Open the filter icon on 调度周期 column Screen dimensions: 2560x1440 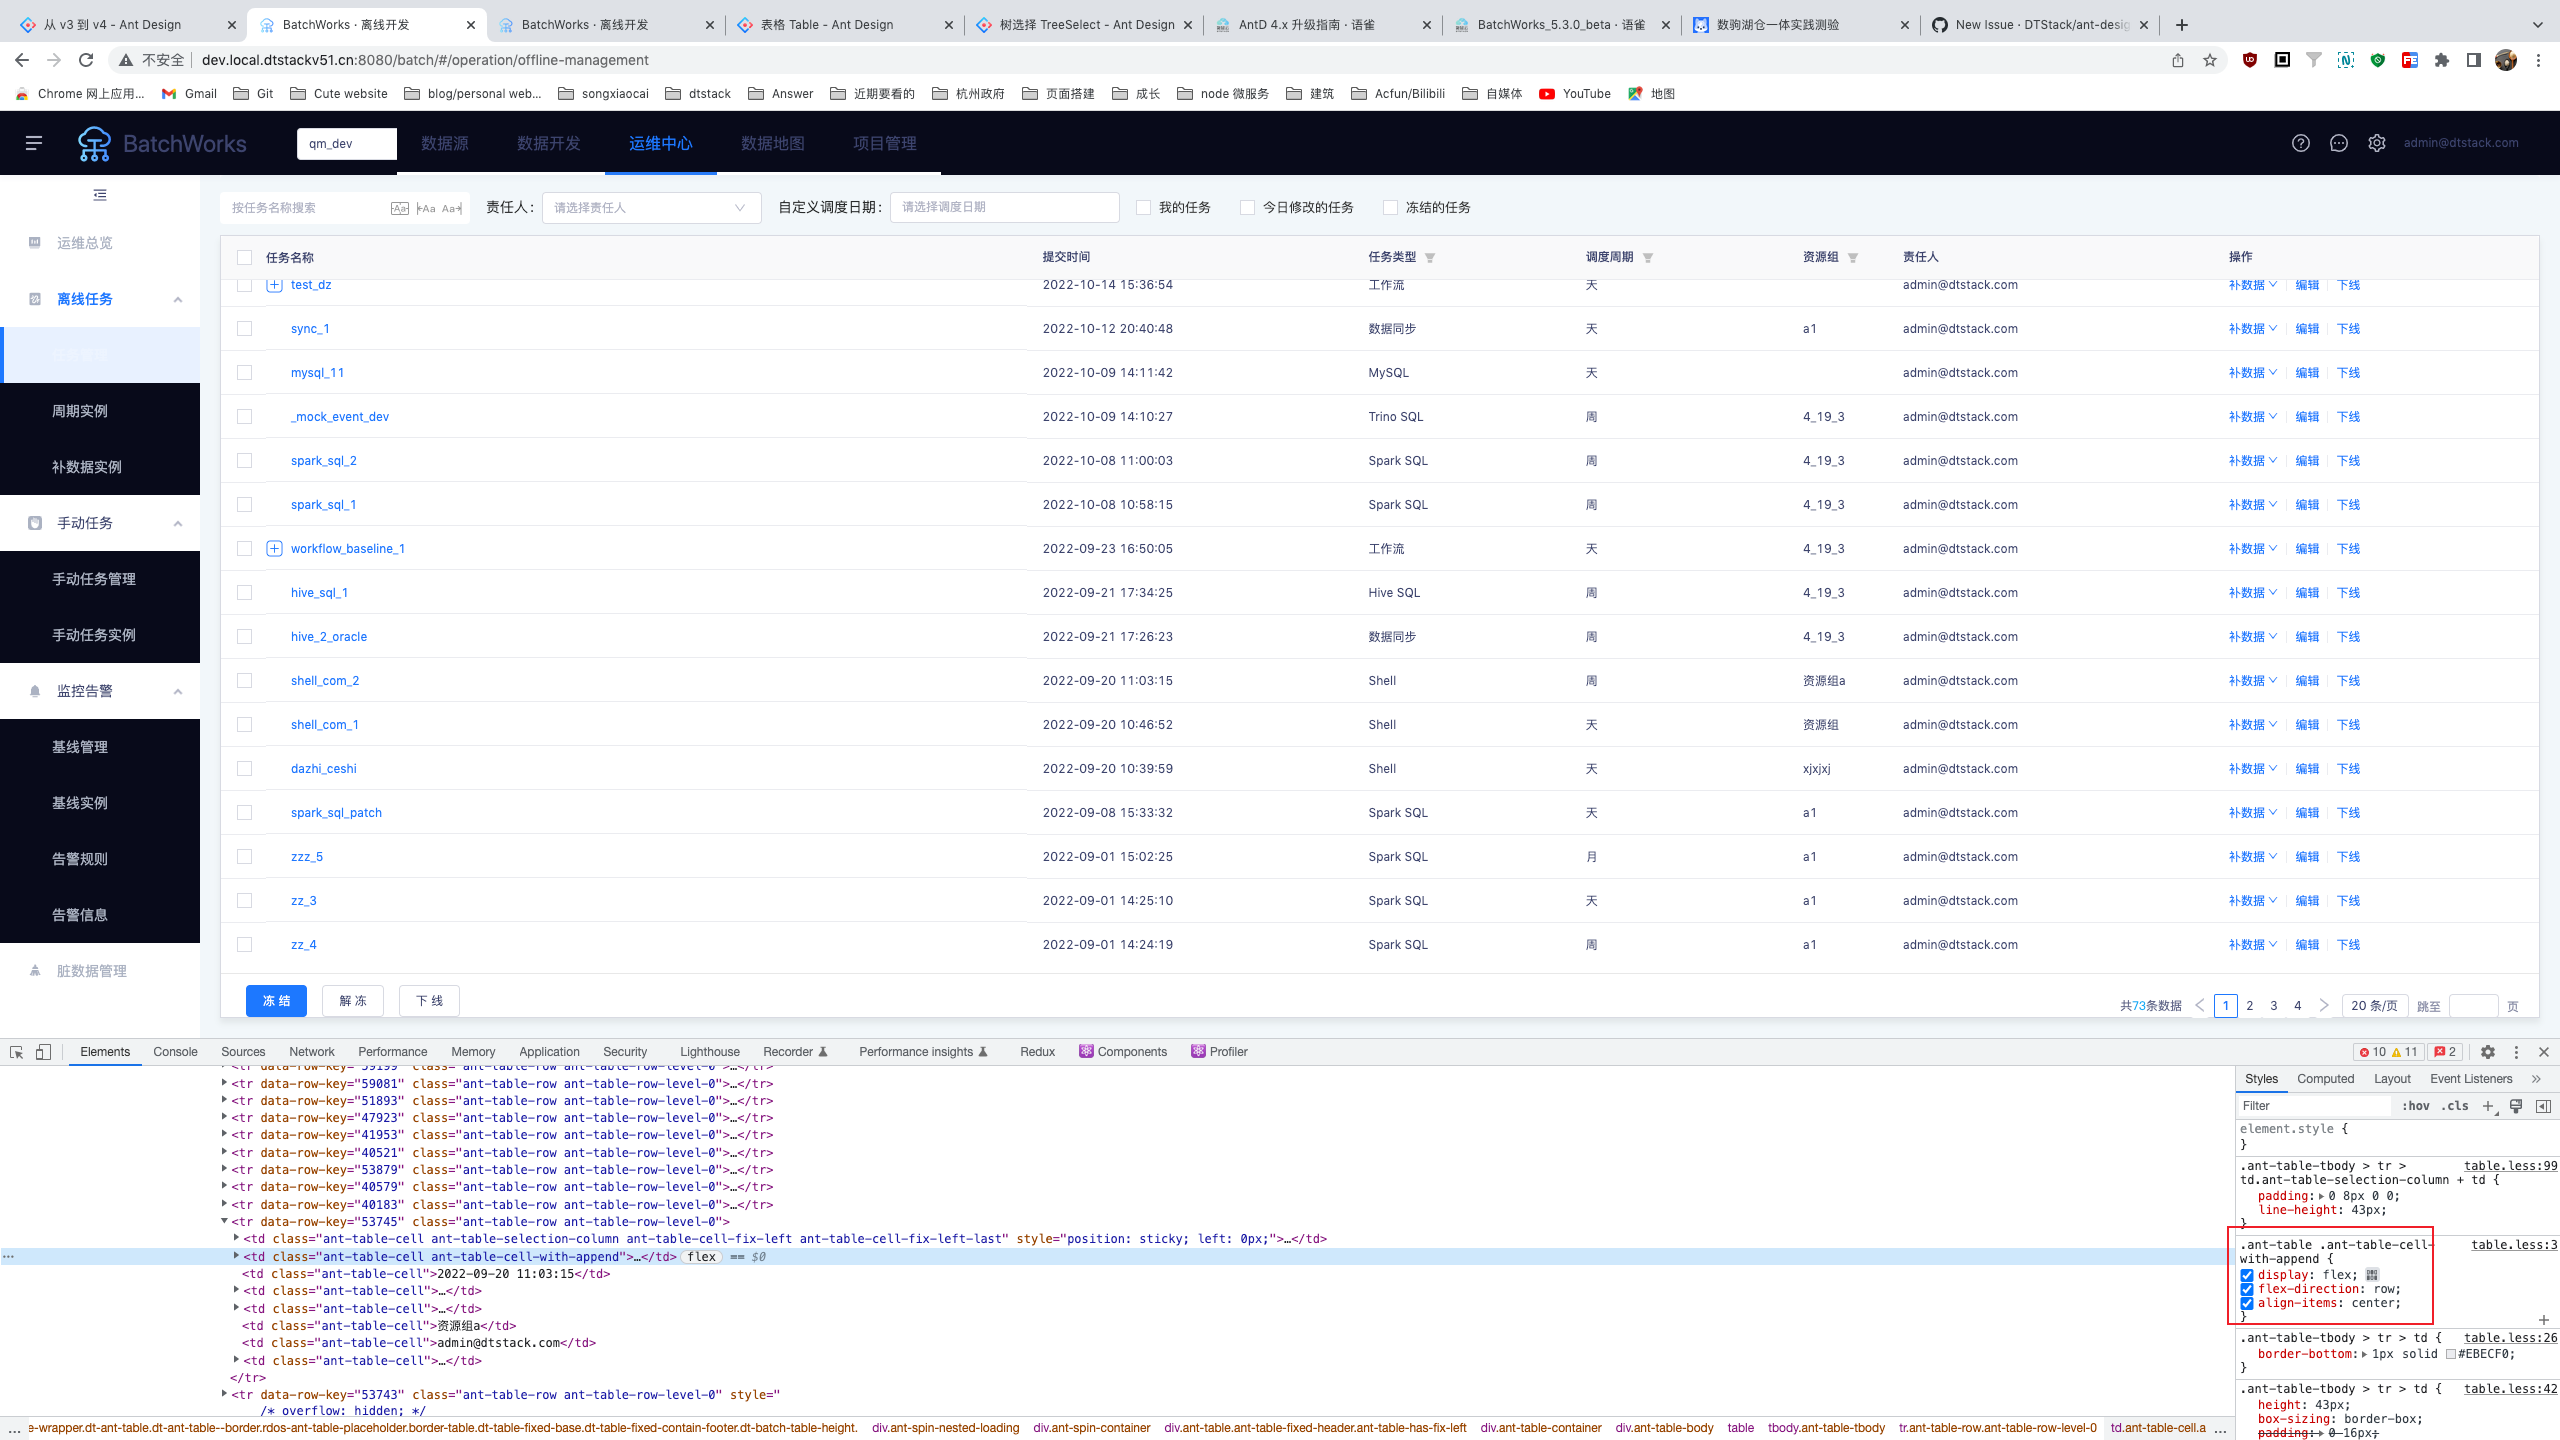pyautogui.click(x=1647, y=257)
